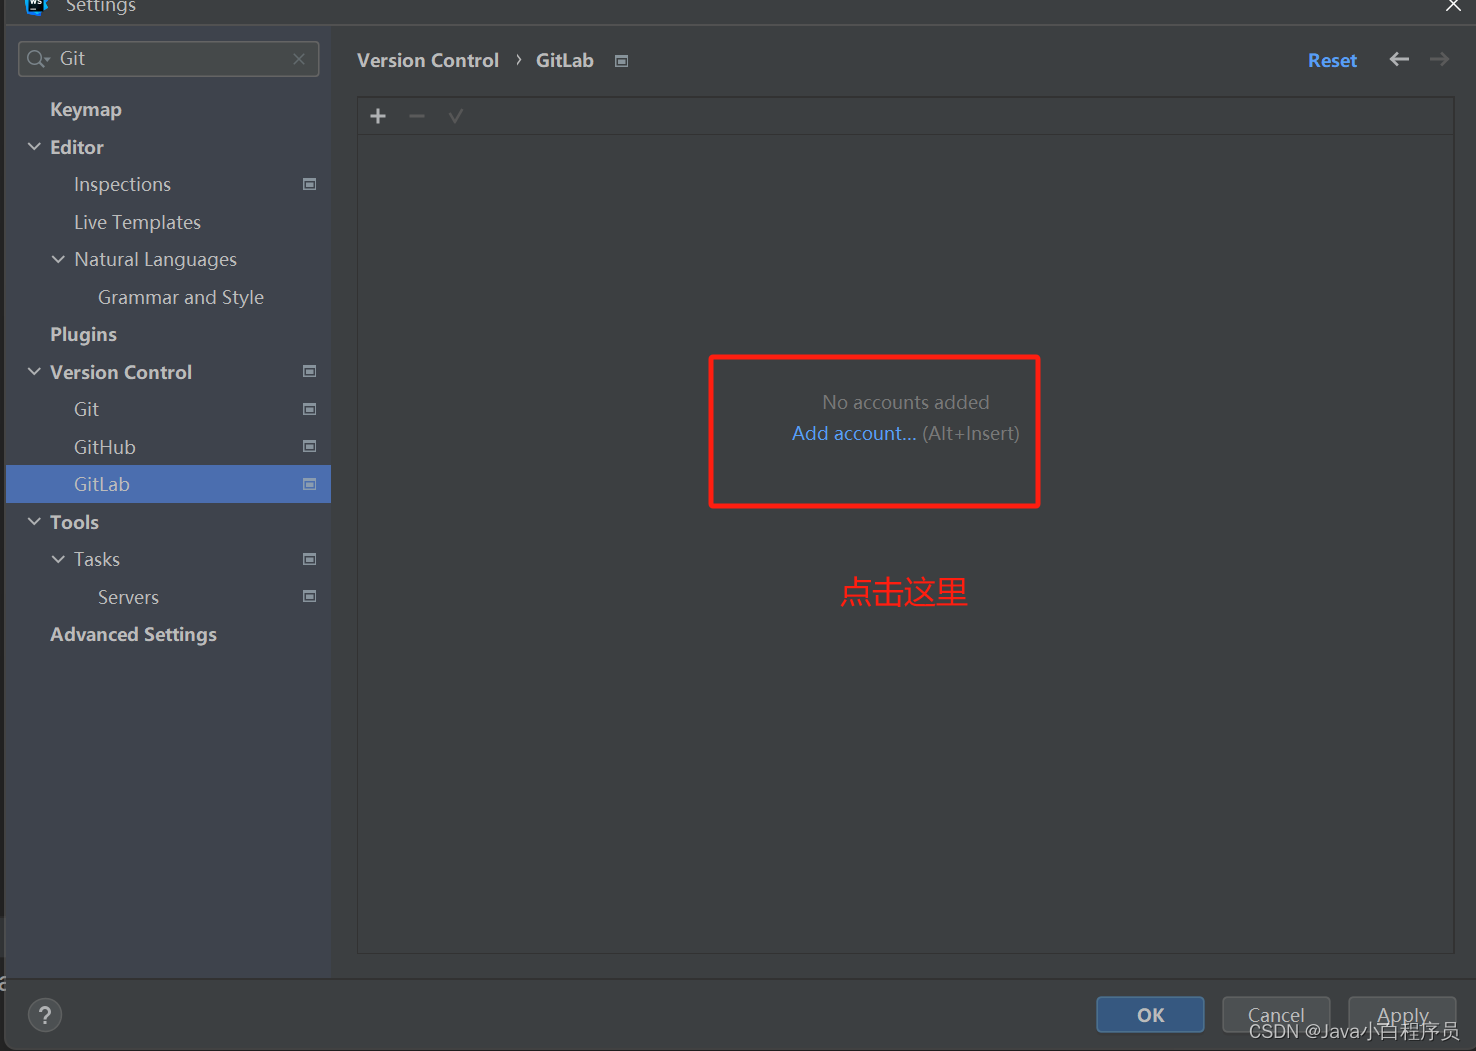Click the Add account... link
Screen dimensions: 1476x1051
coord(854,433)
